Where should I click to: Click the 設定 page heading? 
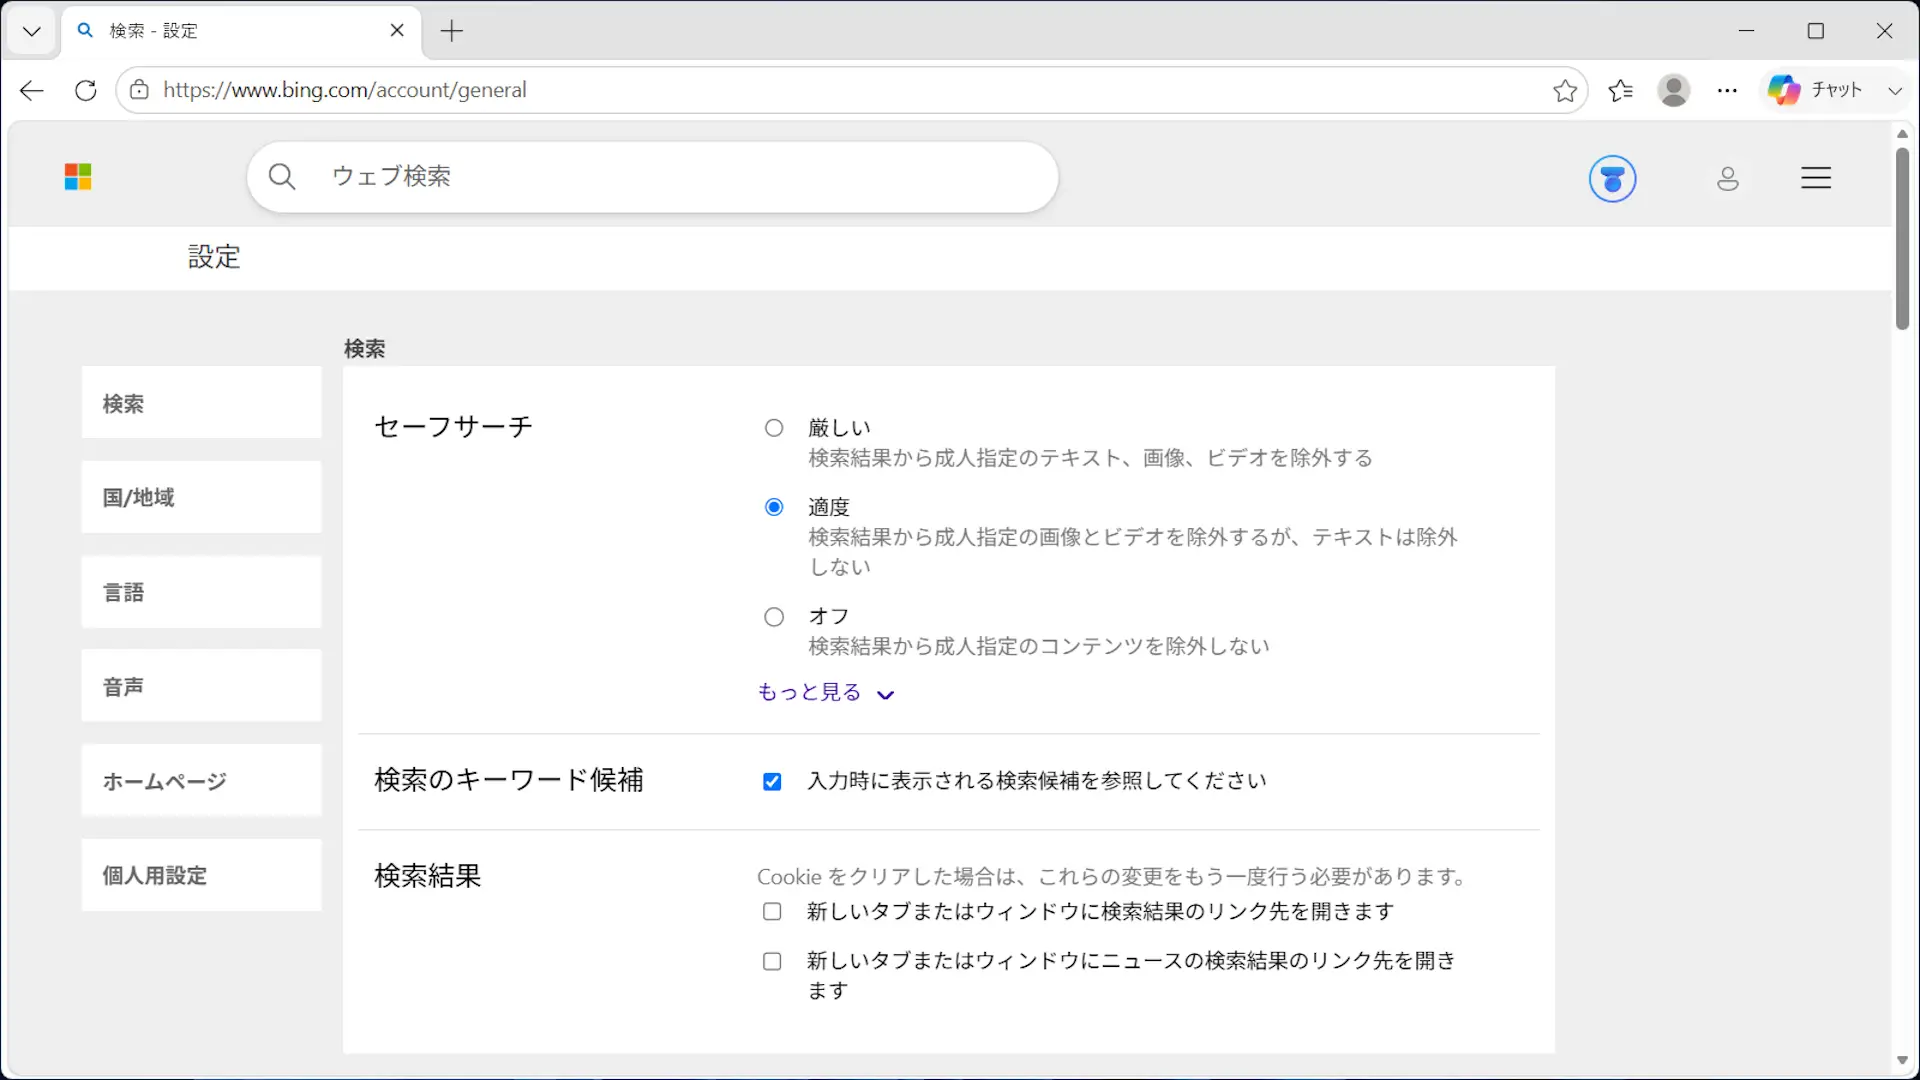point(214,257)
